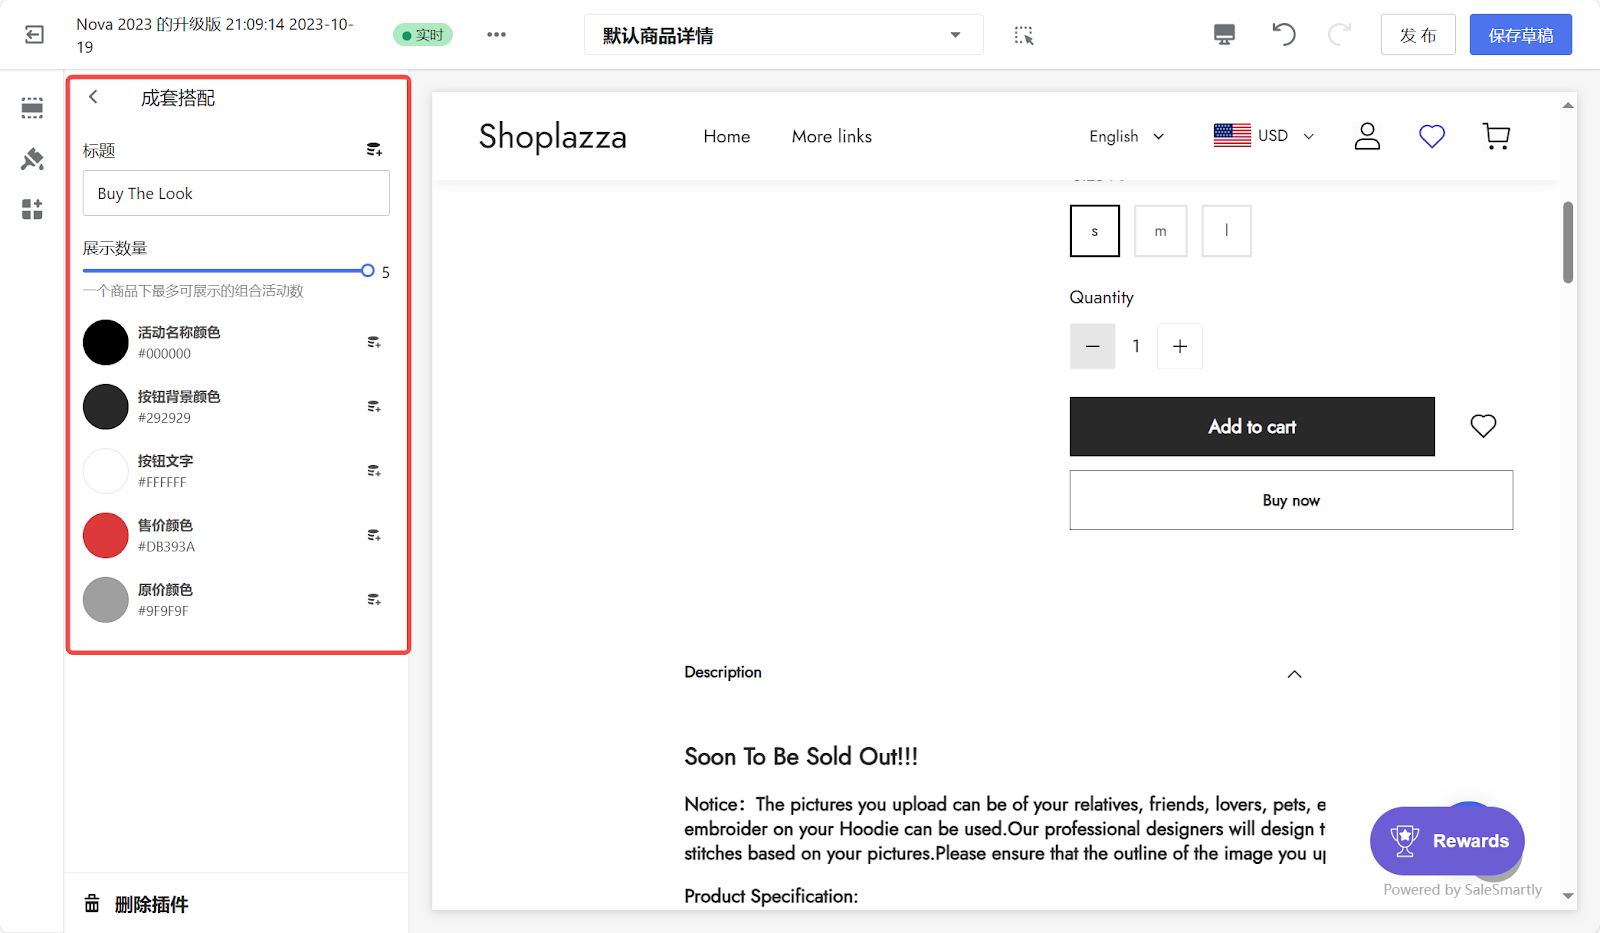Click the redo arrow icon
The image size is (1600, 933).
[x=1339, y=35]
